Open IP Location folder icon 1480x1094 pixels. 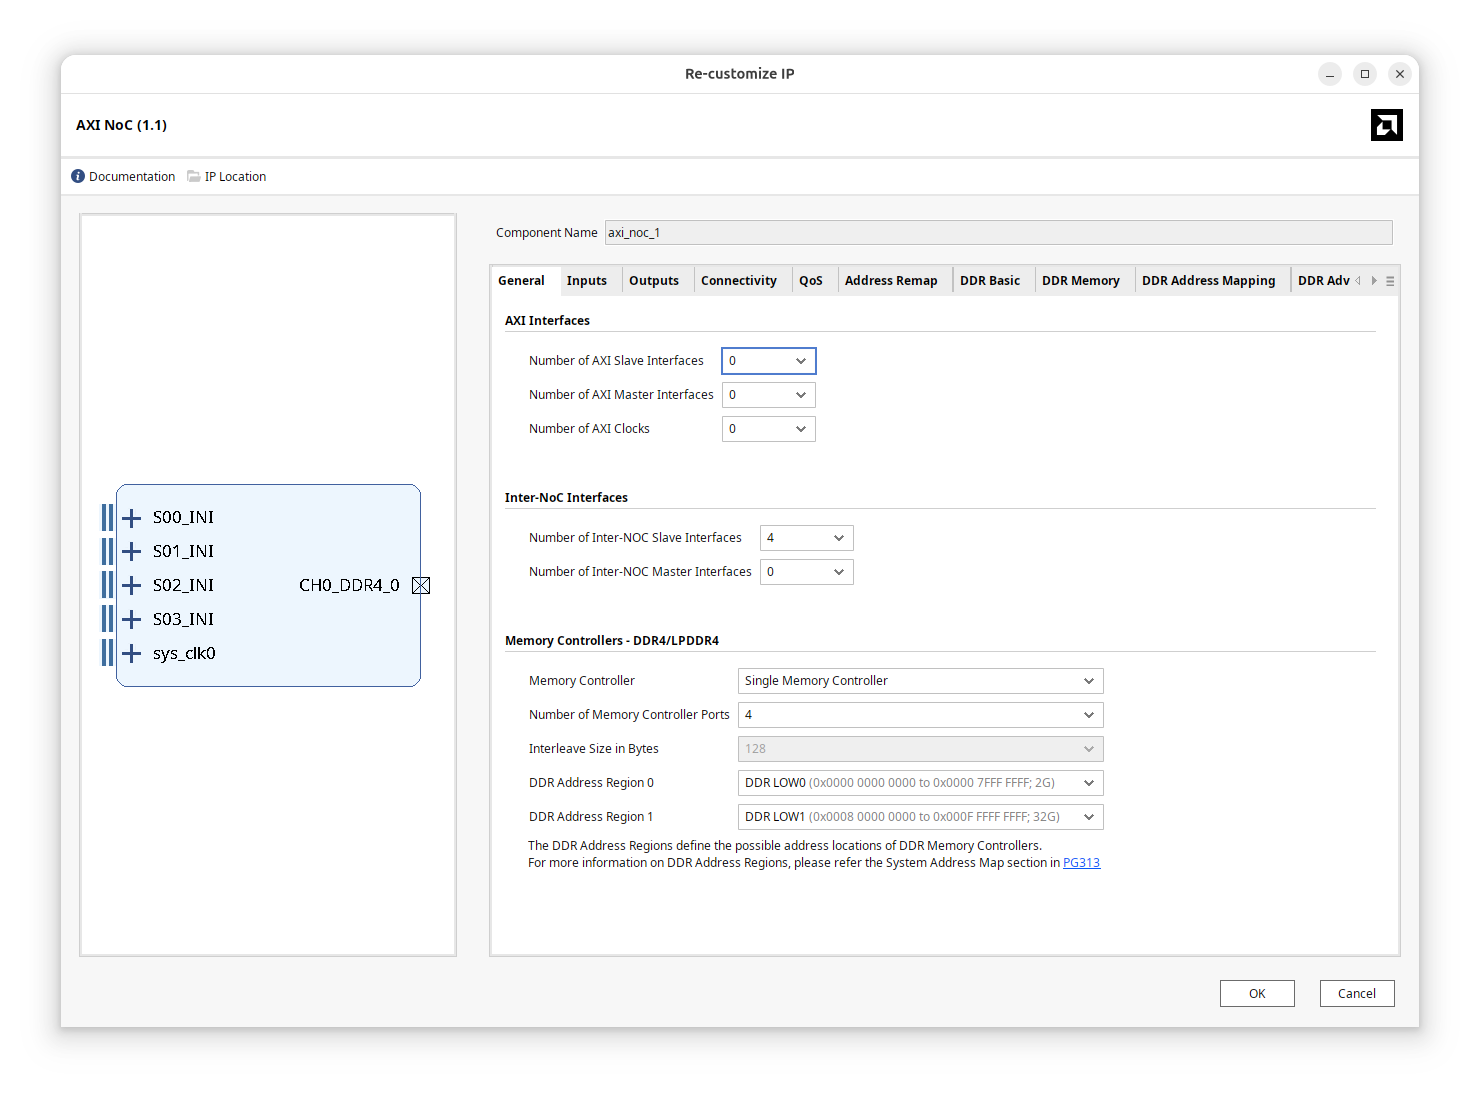pyautogui.click(x=194, y=177)
